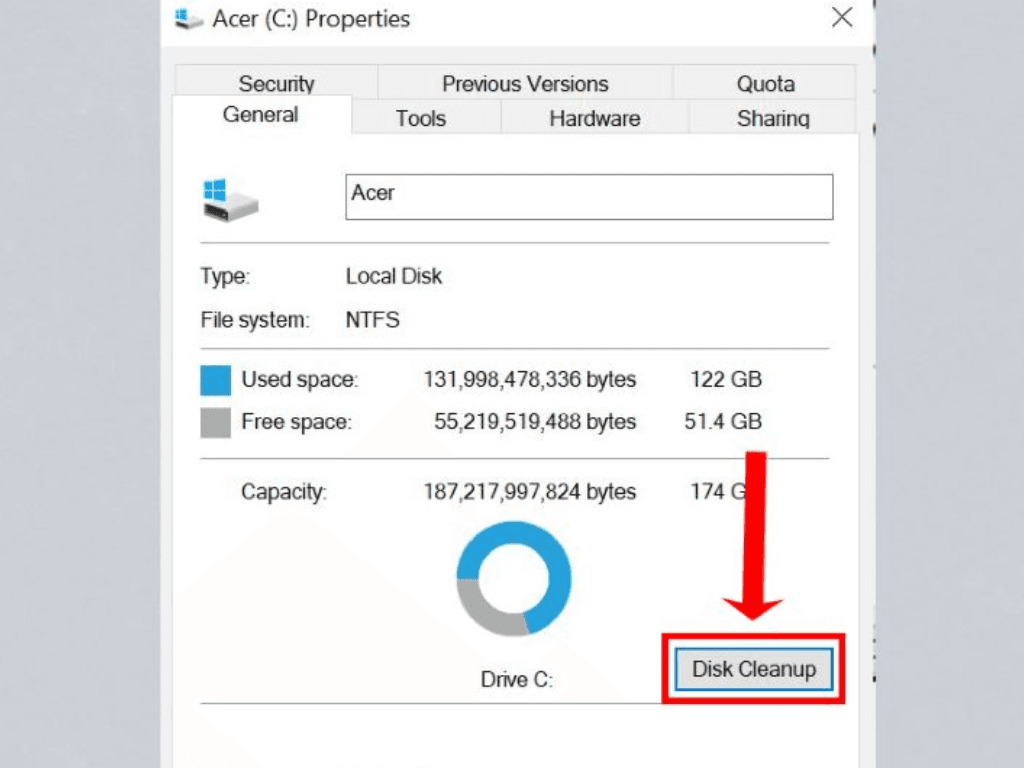1024x768 pixels.
Task: Click the Drive C: label
Action: [x=516, y=680]
